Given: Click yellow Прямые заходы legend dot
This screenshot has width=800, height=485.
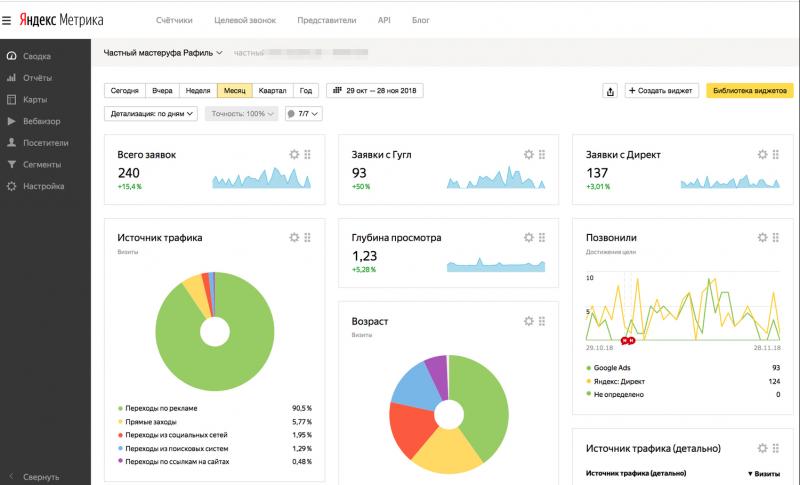Looking at the screenshot, I should 120,422.
